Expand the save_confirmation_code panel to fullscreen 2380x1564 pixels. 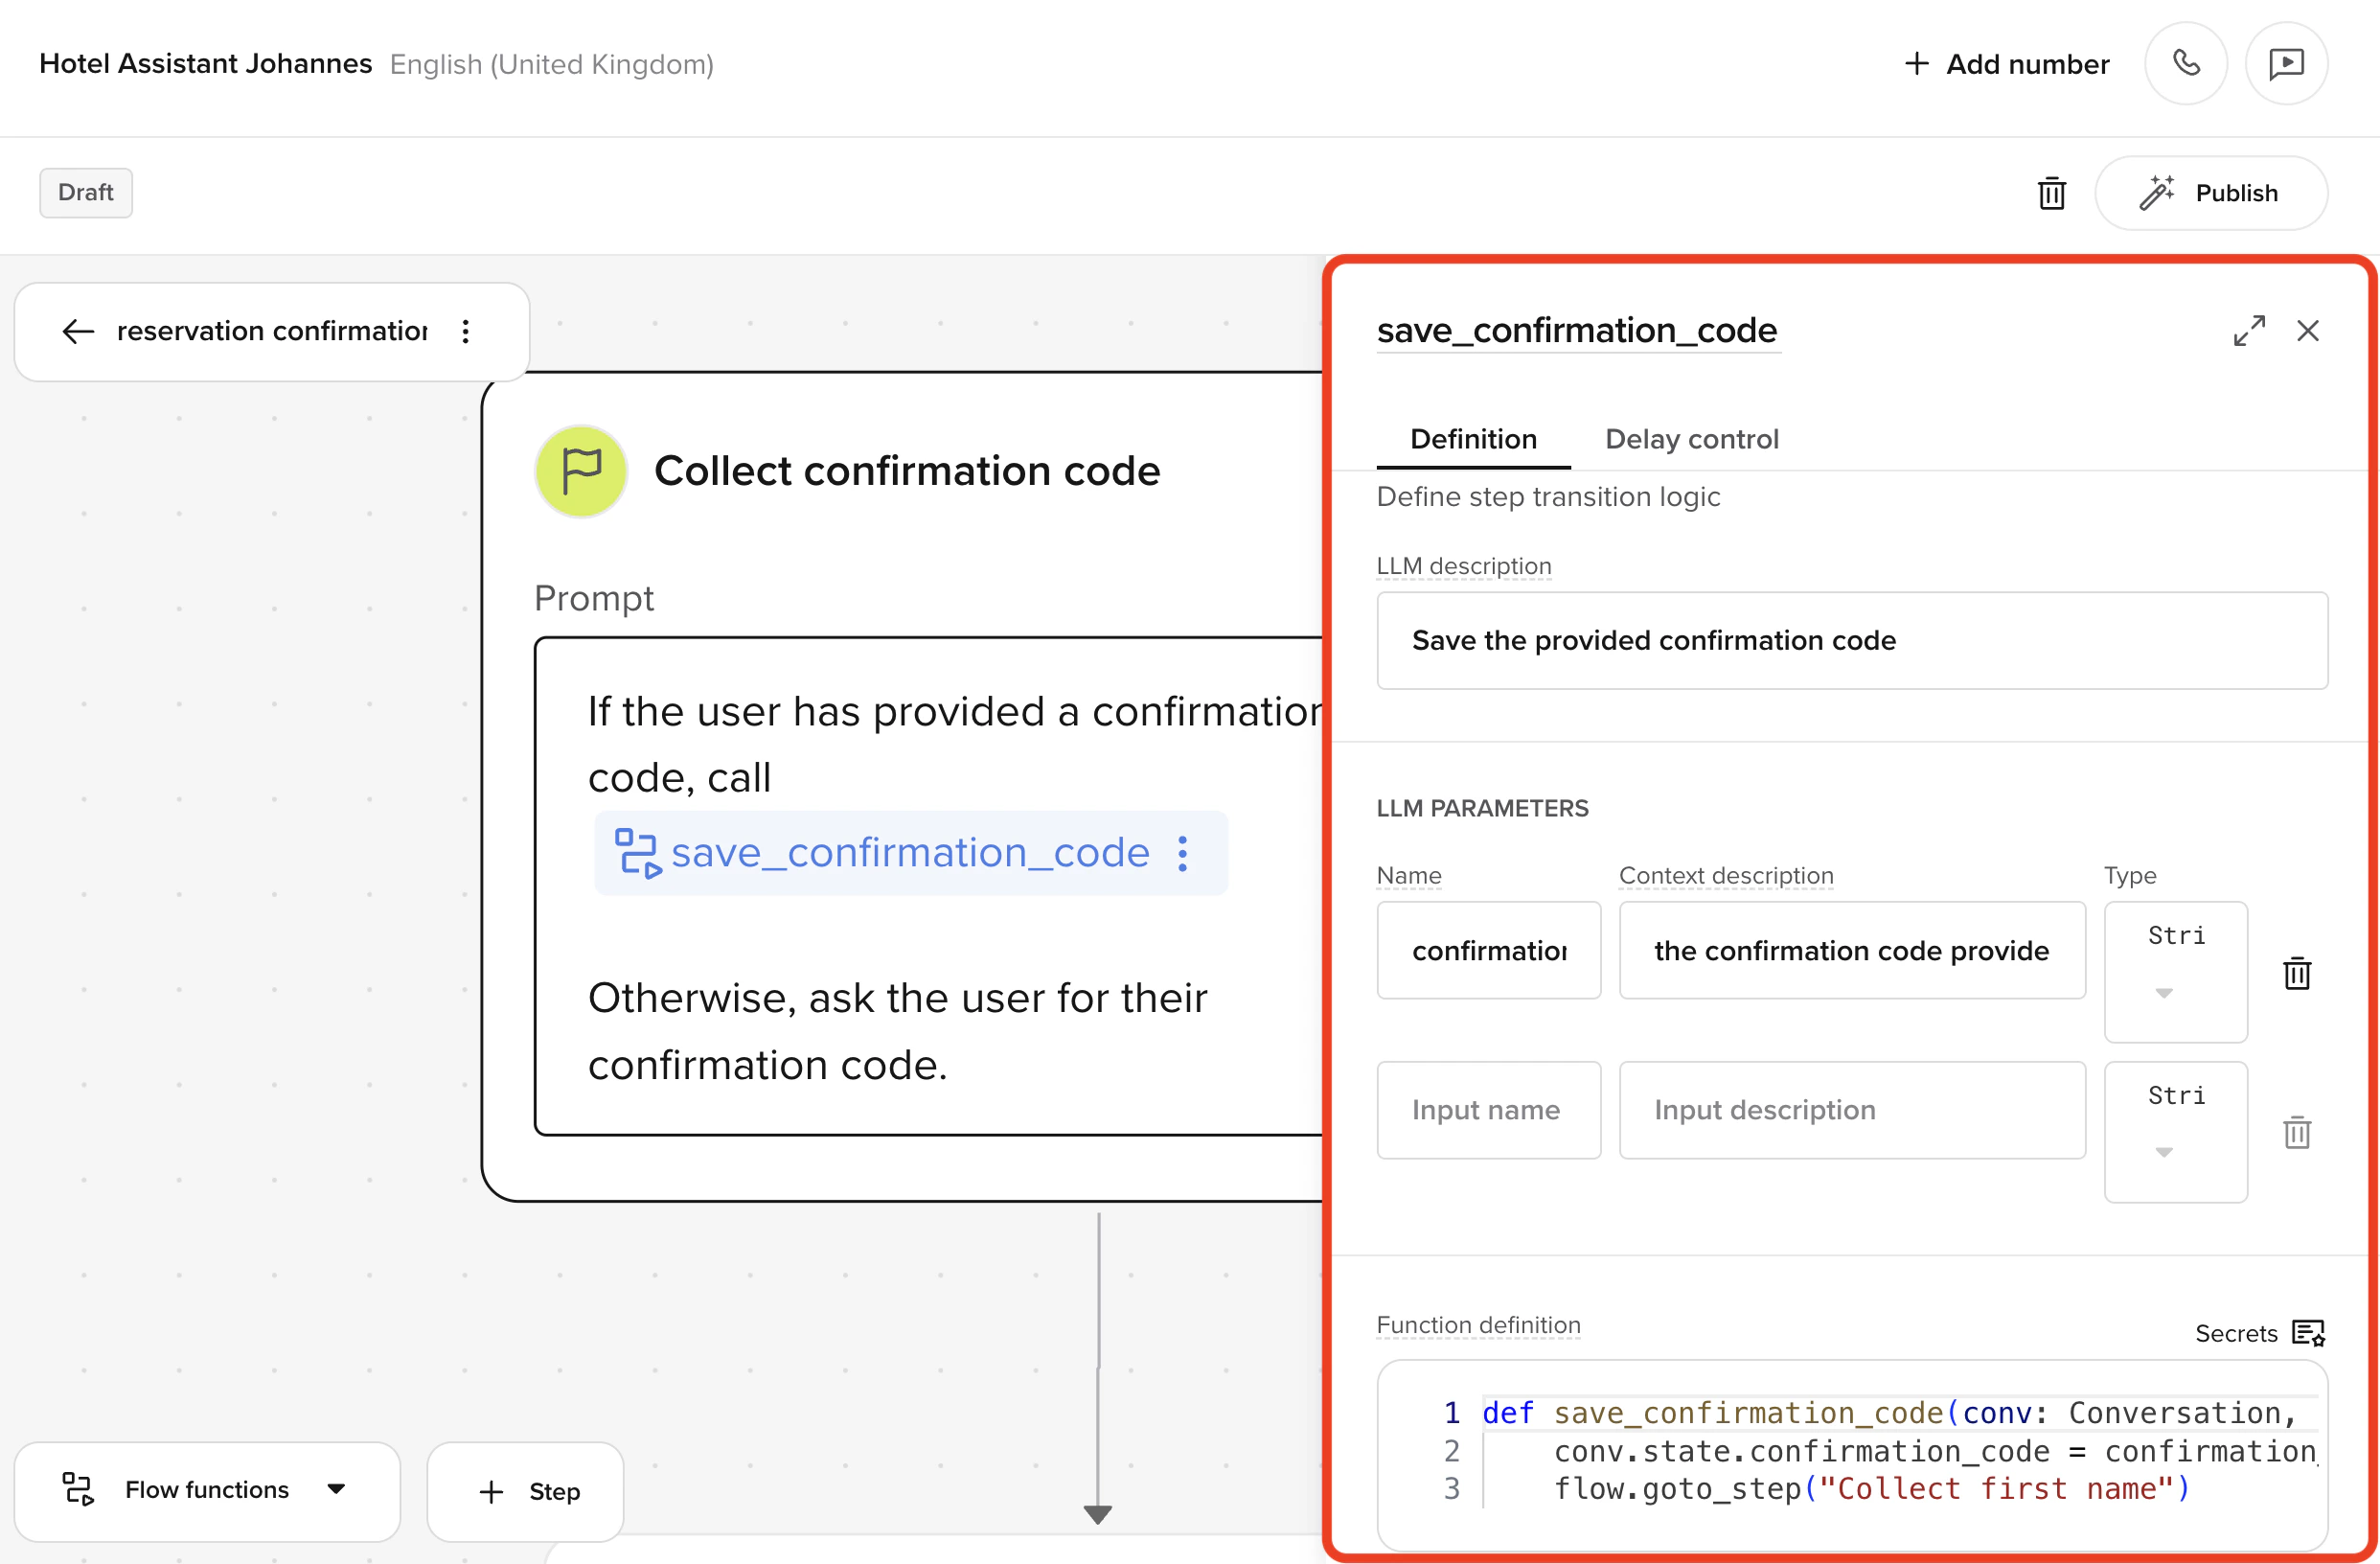click(x=2250, y=331)
